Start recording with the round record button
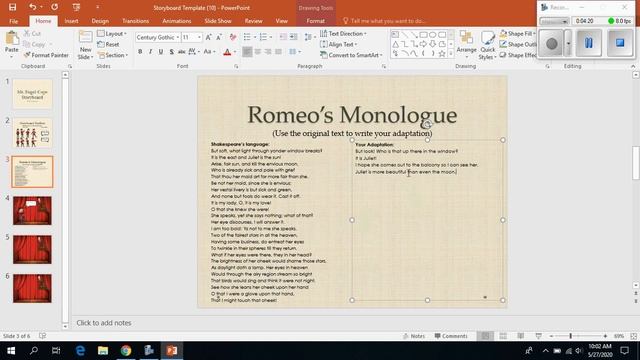 pos(551,43)
